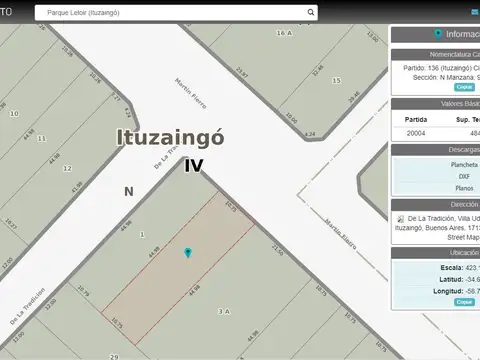Screen dimensions: 480x360
Task: Click the Partida column header
Action: point(416,119)
